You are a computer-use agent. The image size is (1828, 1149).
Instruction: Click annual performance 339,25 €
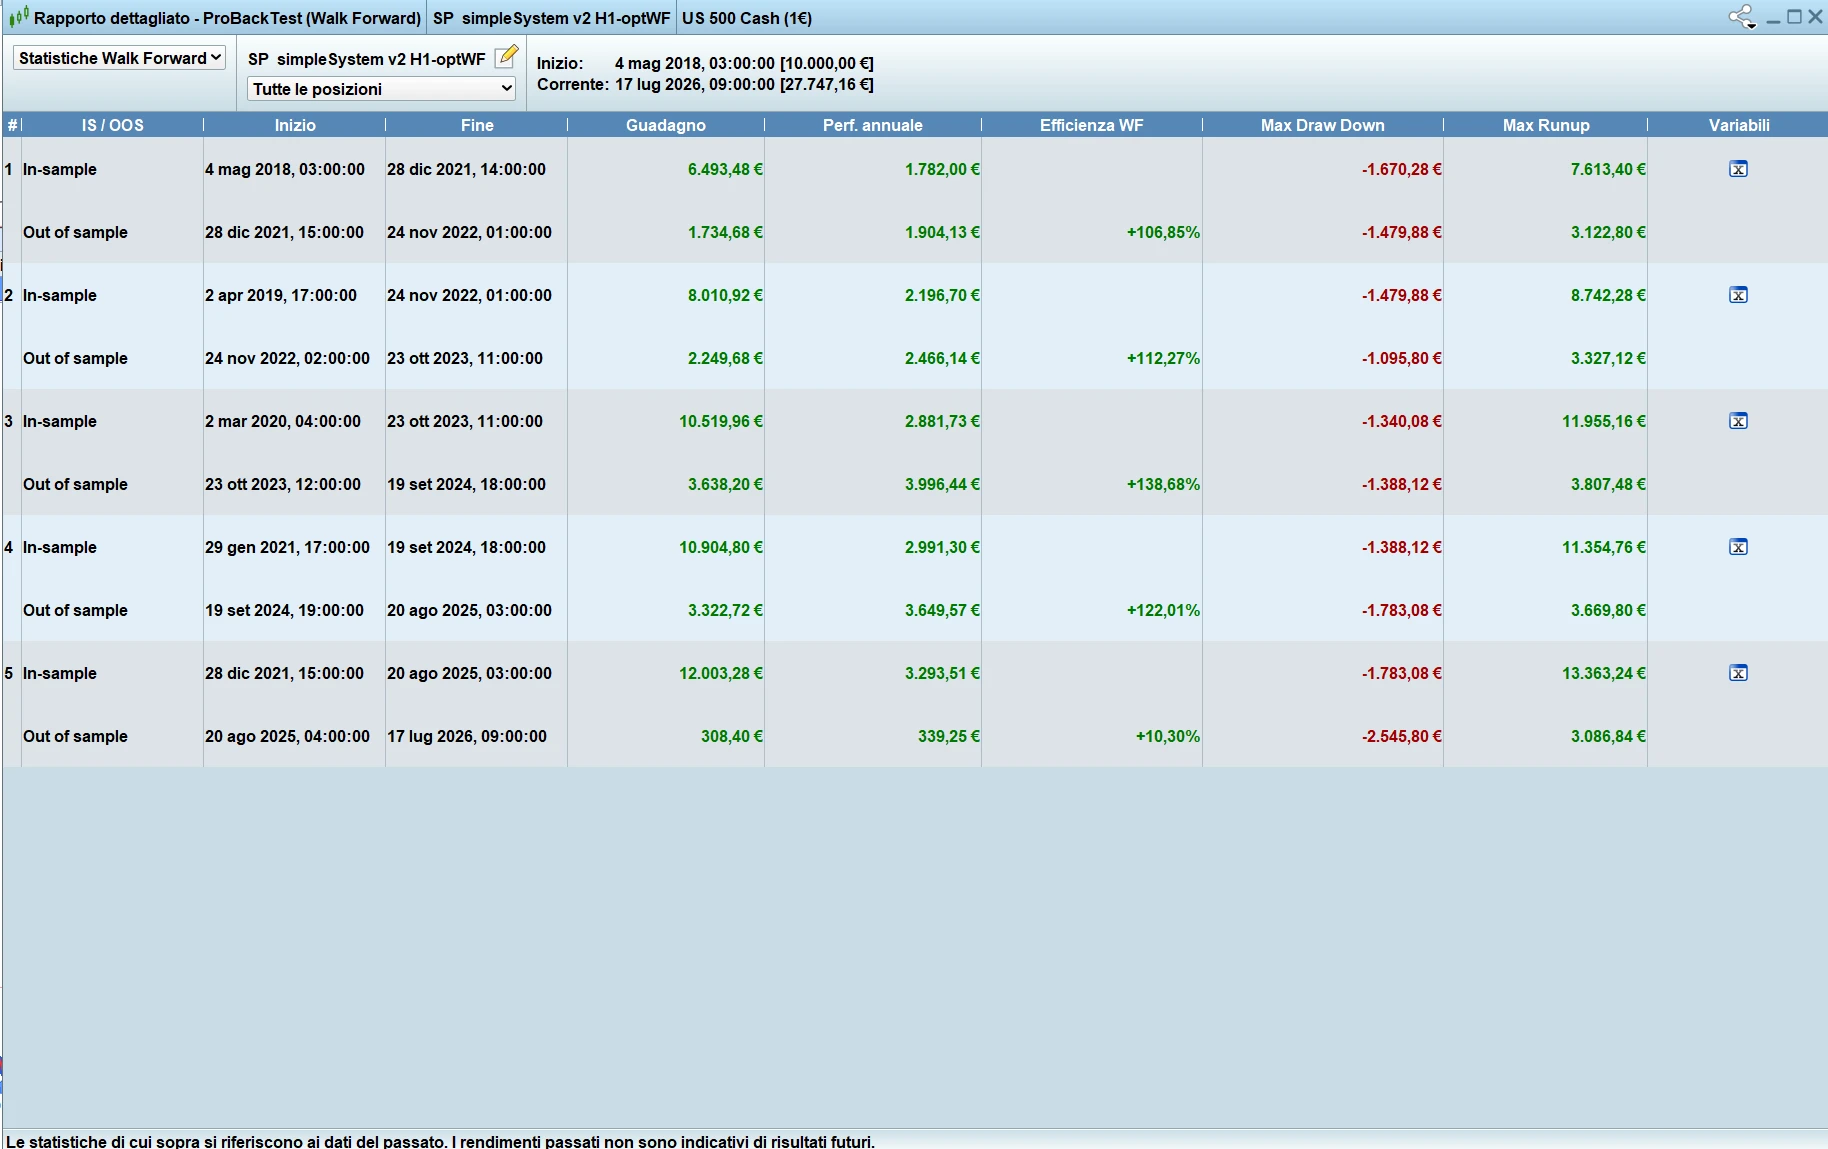click(949, 736)
